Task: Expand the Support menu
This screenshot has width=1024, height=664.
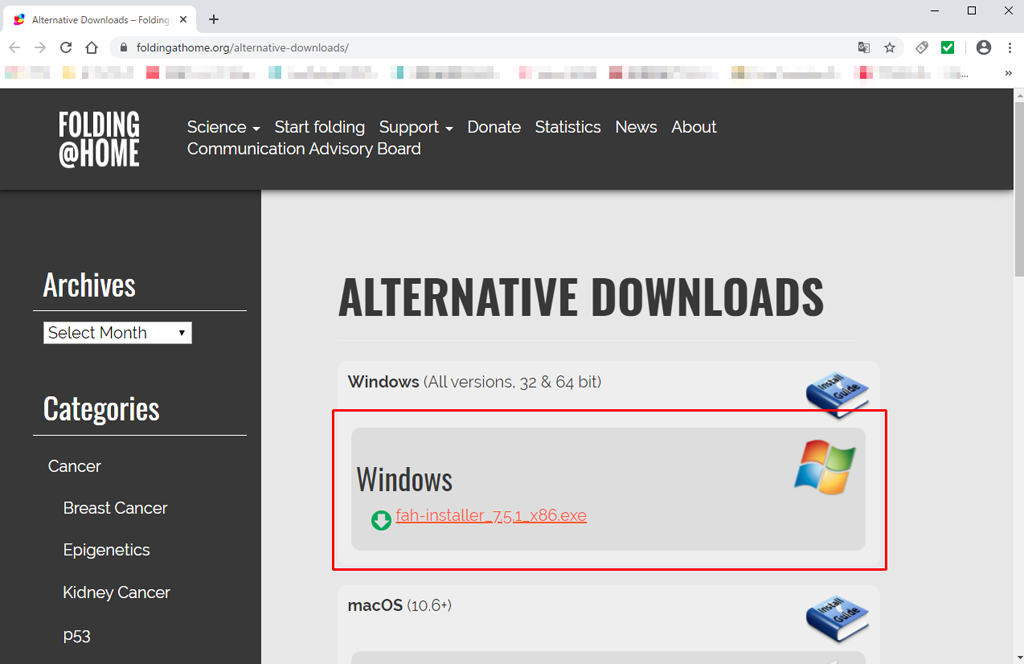Action: (415, 127)
